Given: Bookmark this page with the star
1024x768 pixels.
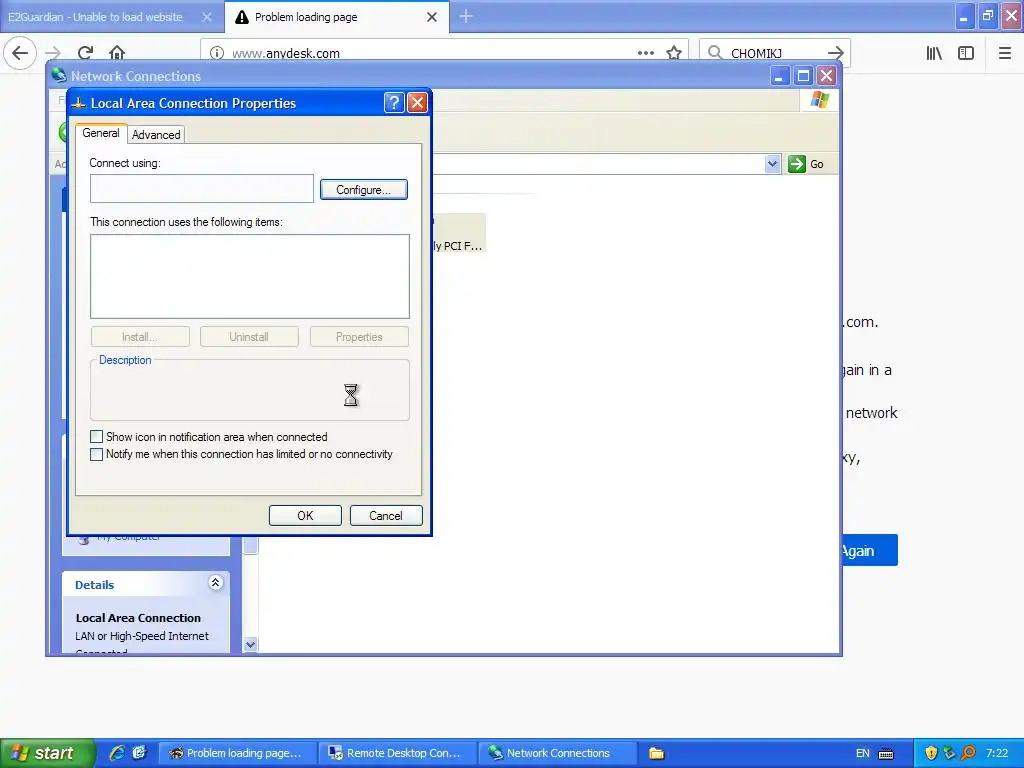Looking at the screenshot, I should (x=674, y=53).
